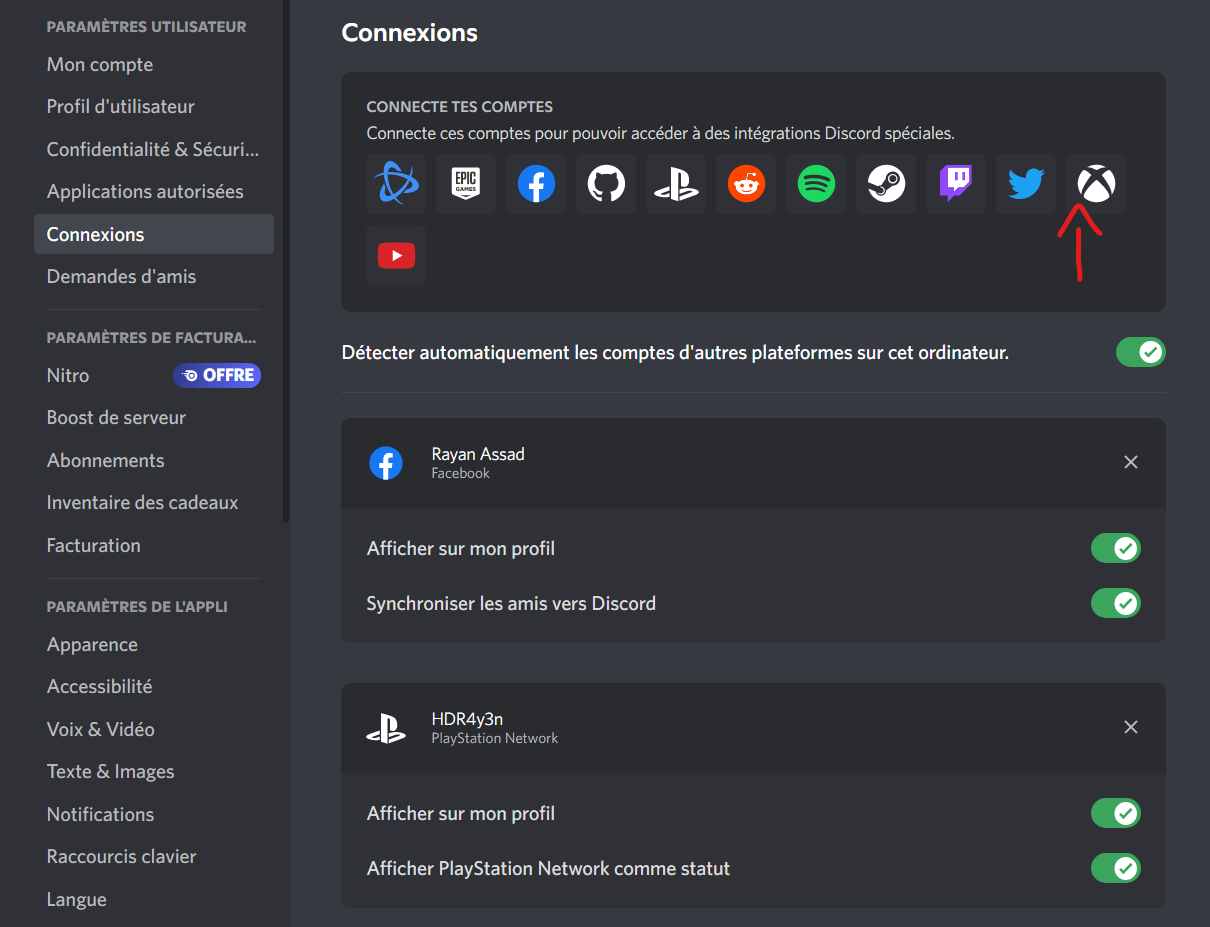Connect a Spotify account
The image size is (1210, 927).
click(x=816, y=184)
